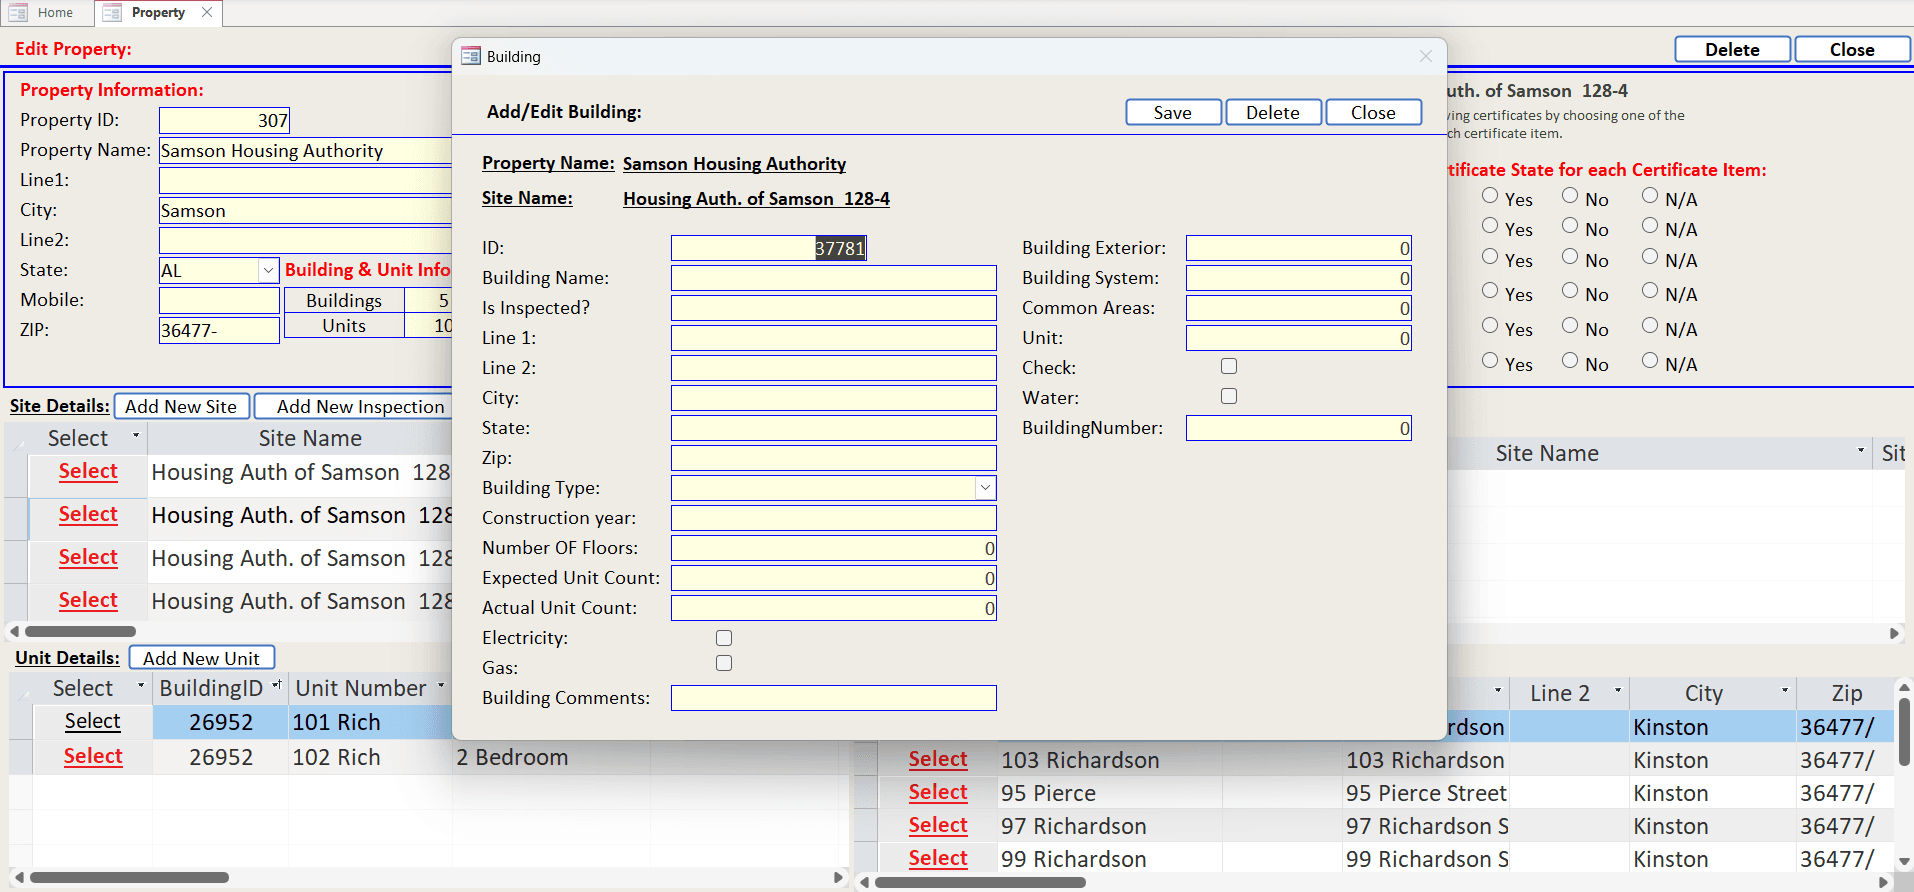
Task: Activate the Property tab
Action: tap(158, 13)
